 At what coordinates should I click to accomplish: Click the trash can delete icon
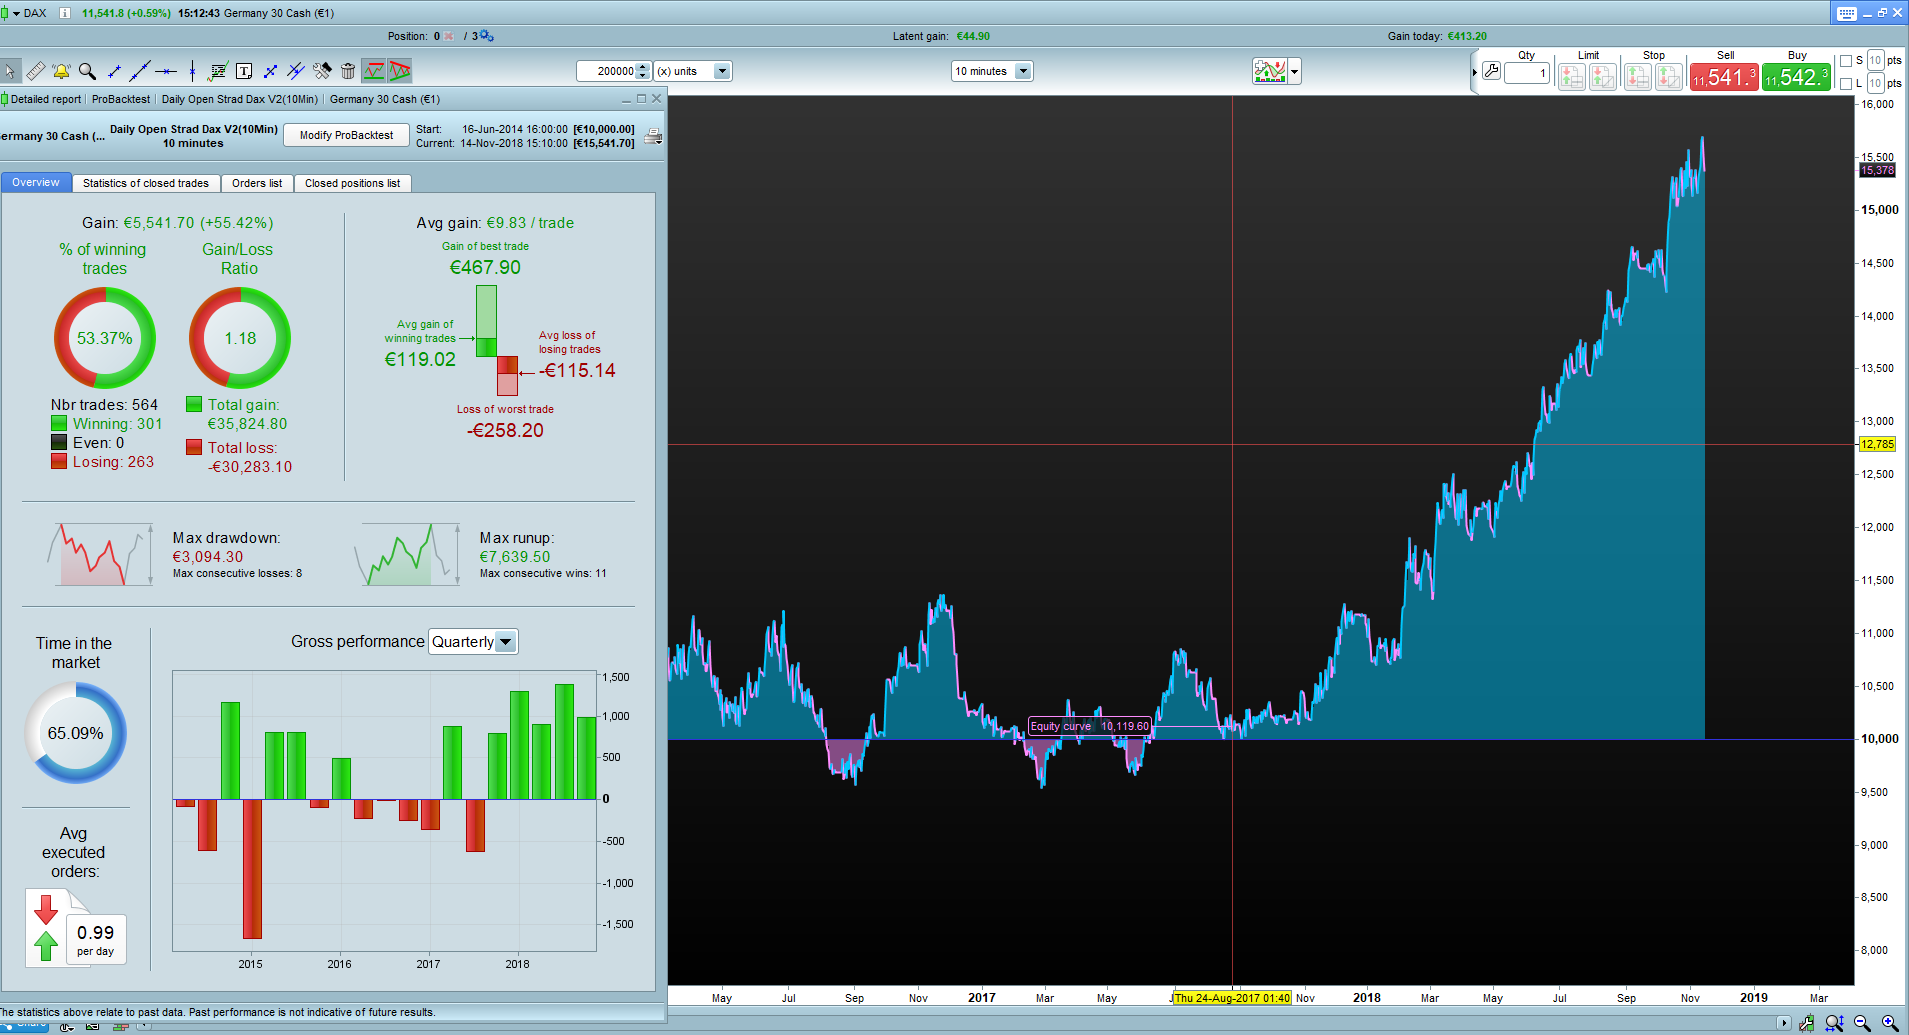coord(347,71)
